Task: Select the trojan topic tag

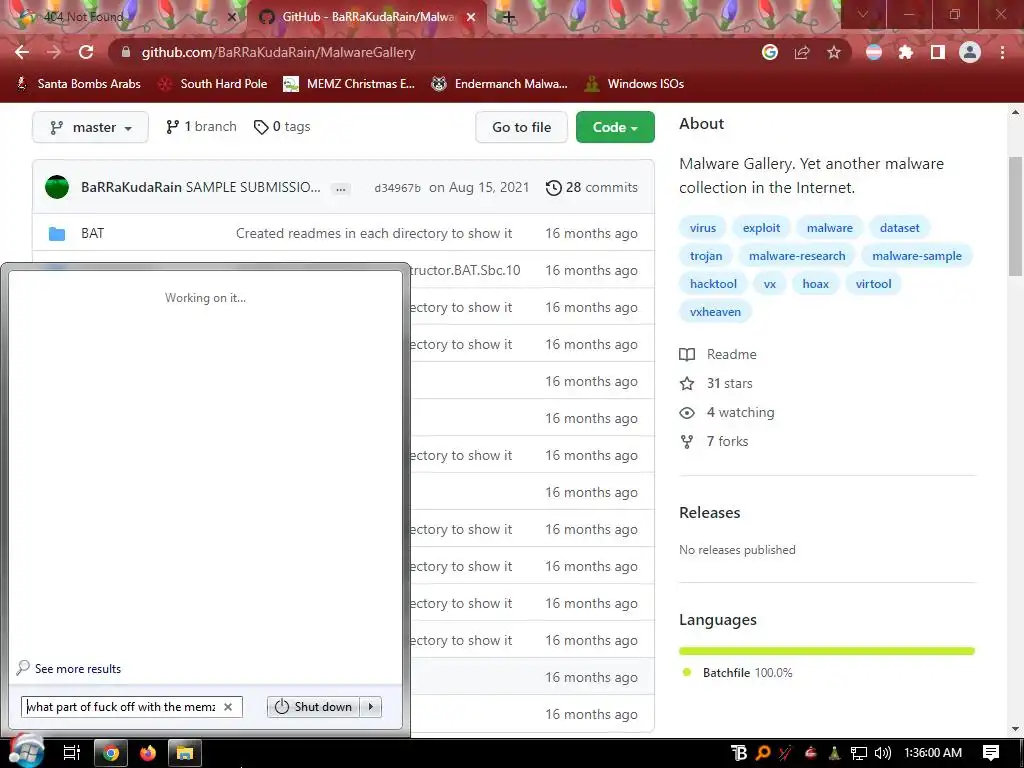Action: tap(706, 256)
